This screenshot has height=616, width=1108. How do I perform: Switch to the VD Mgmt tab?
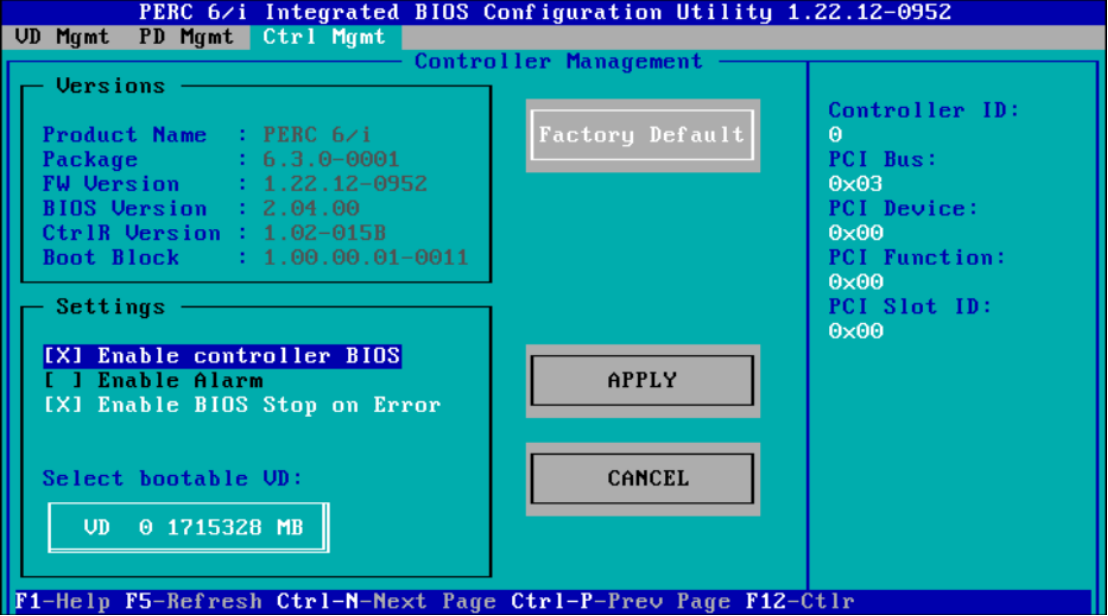tap(62, 37)
